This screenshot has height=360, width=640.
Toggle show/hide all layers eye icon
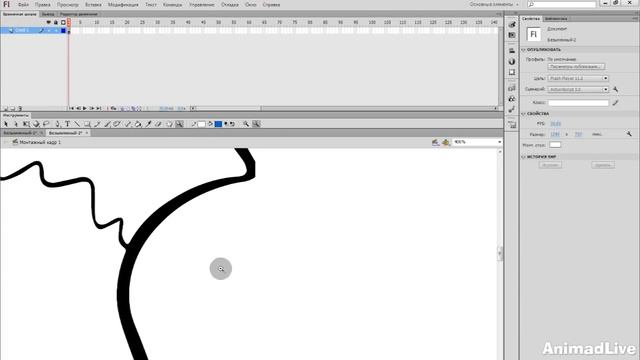[x=49, y=22]
